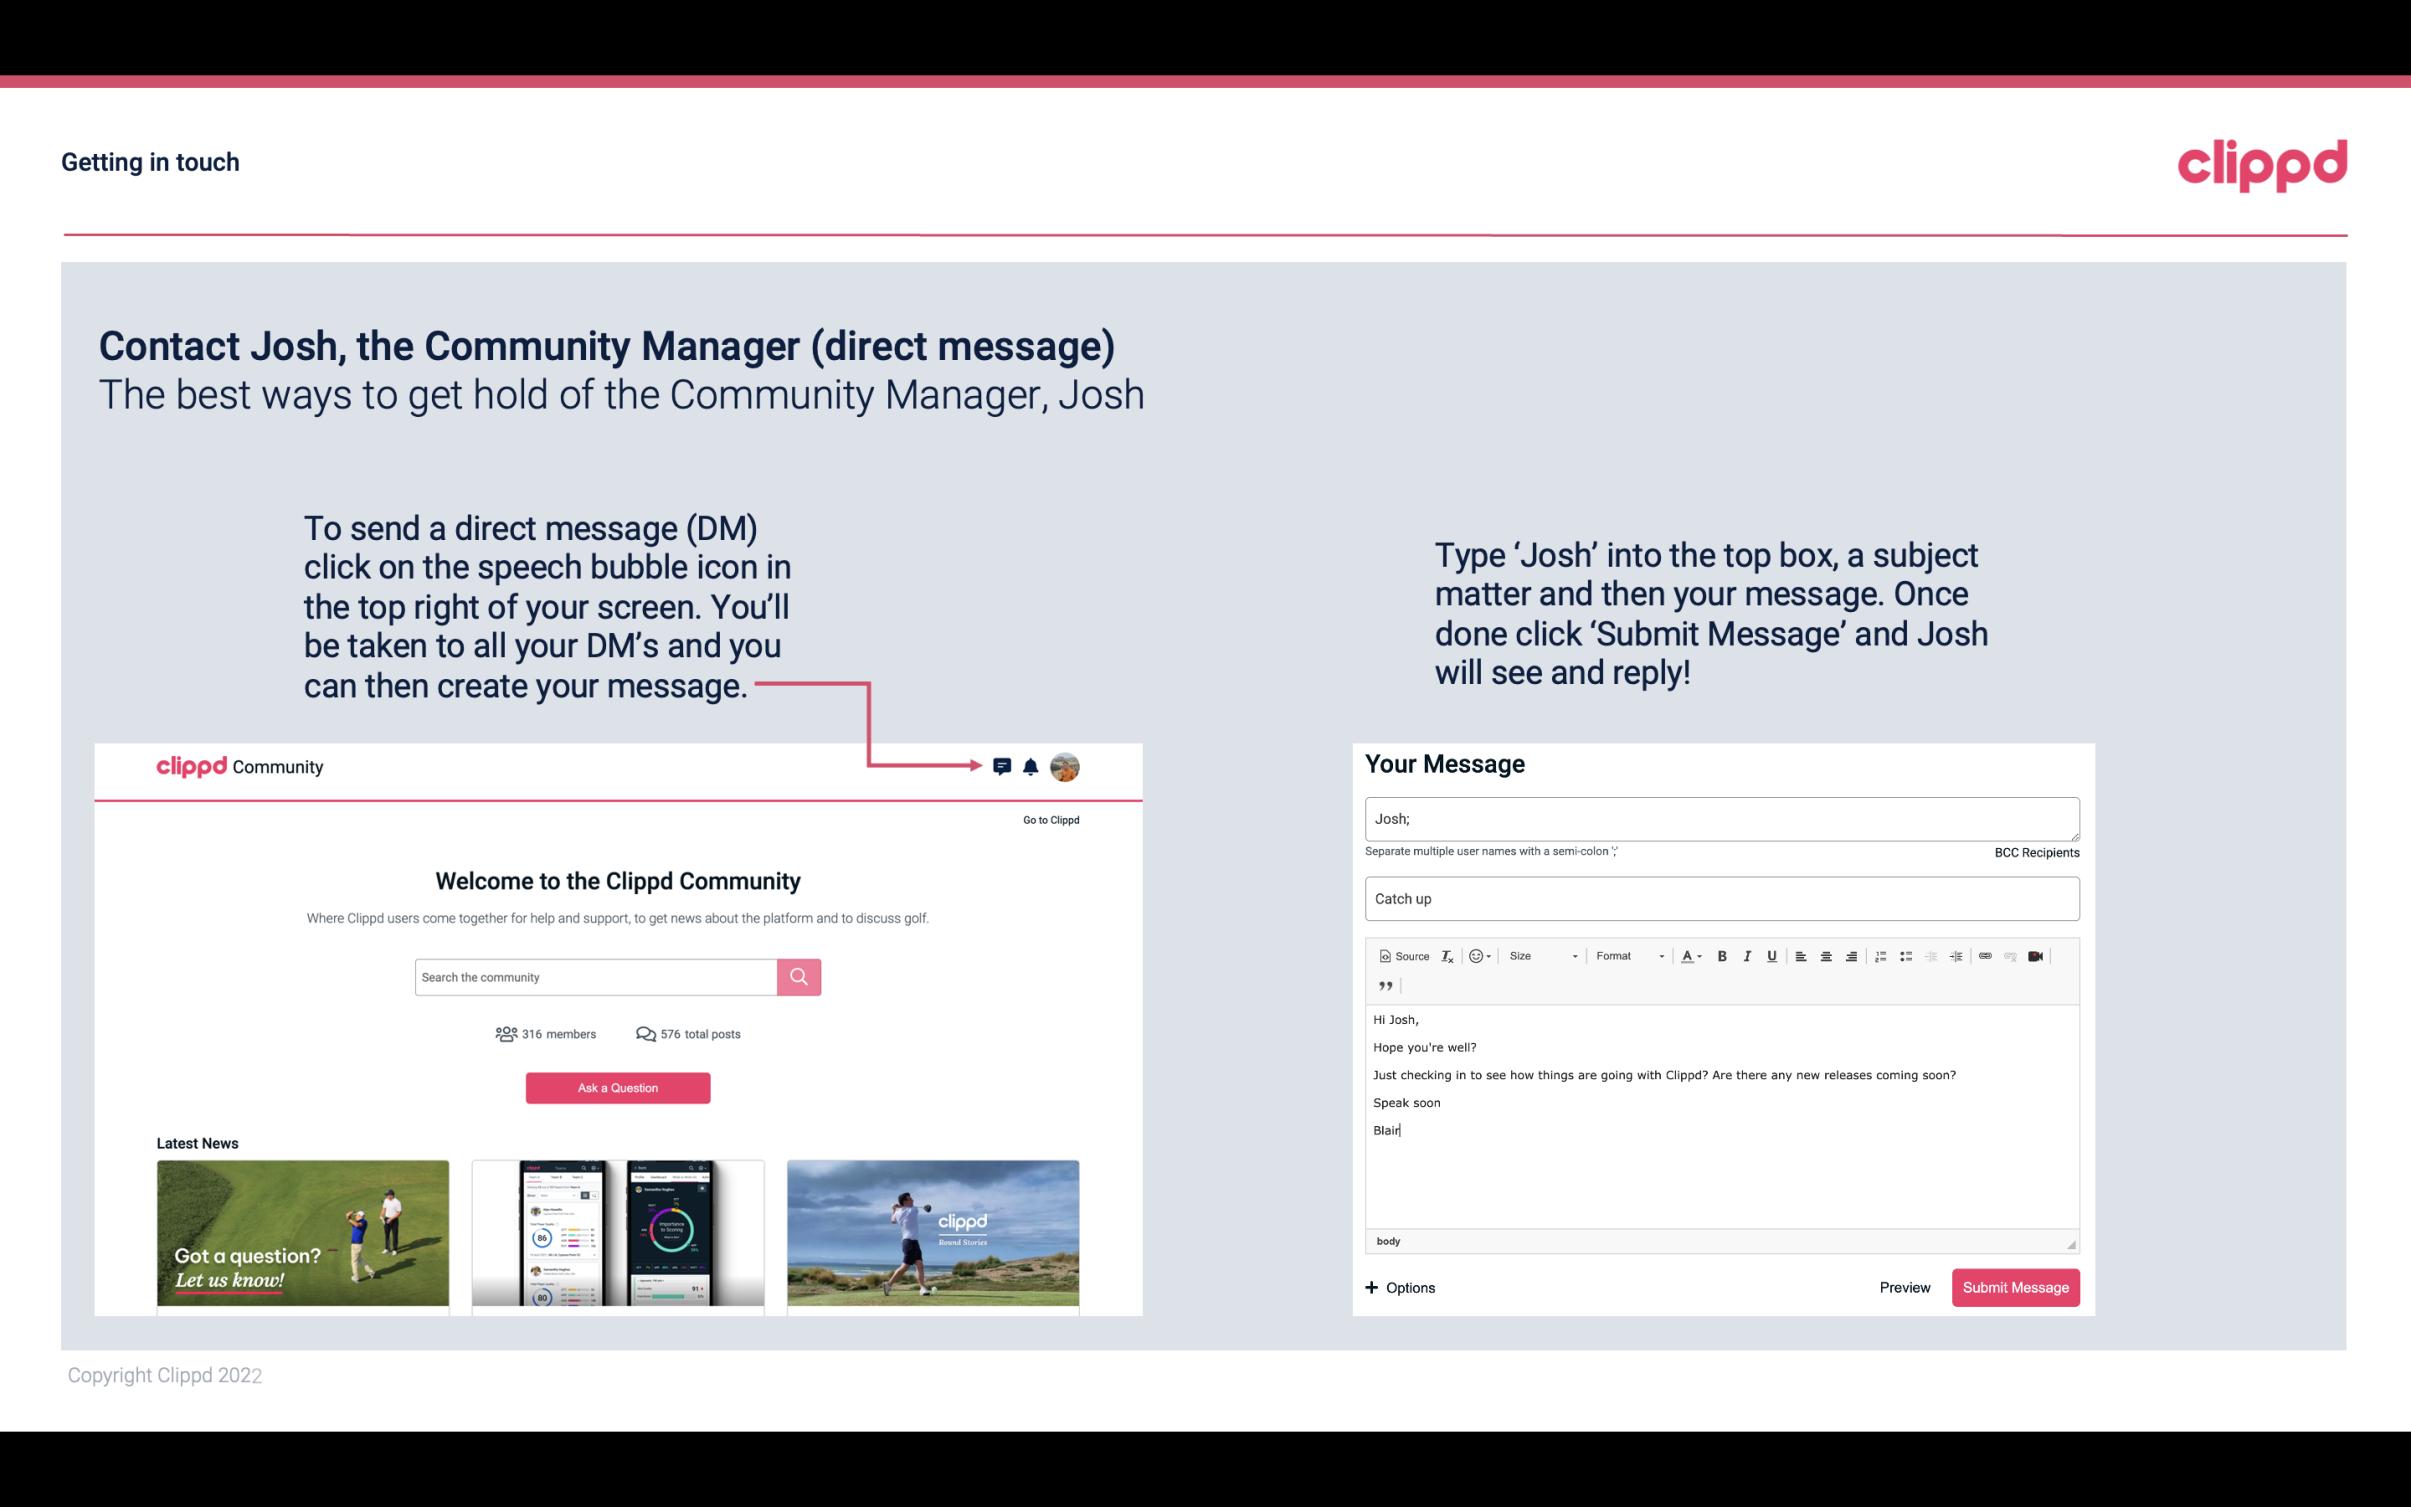Viewport: 2411px width, 1507px height.
Task: Toggle the Options expander section
Action: coord(1399,1287)
